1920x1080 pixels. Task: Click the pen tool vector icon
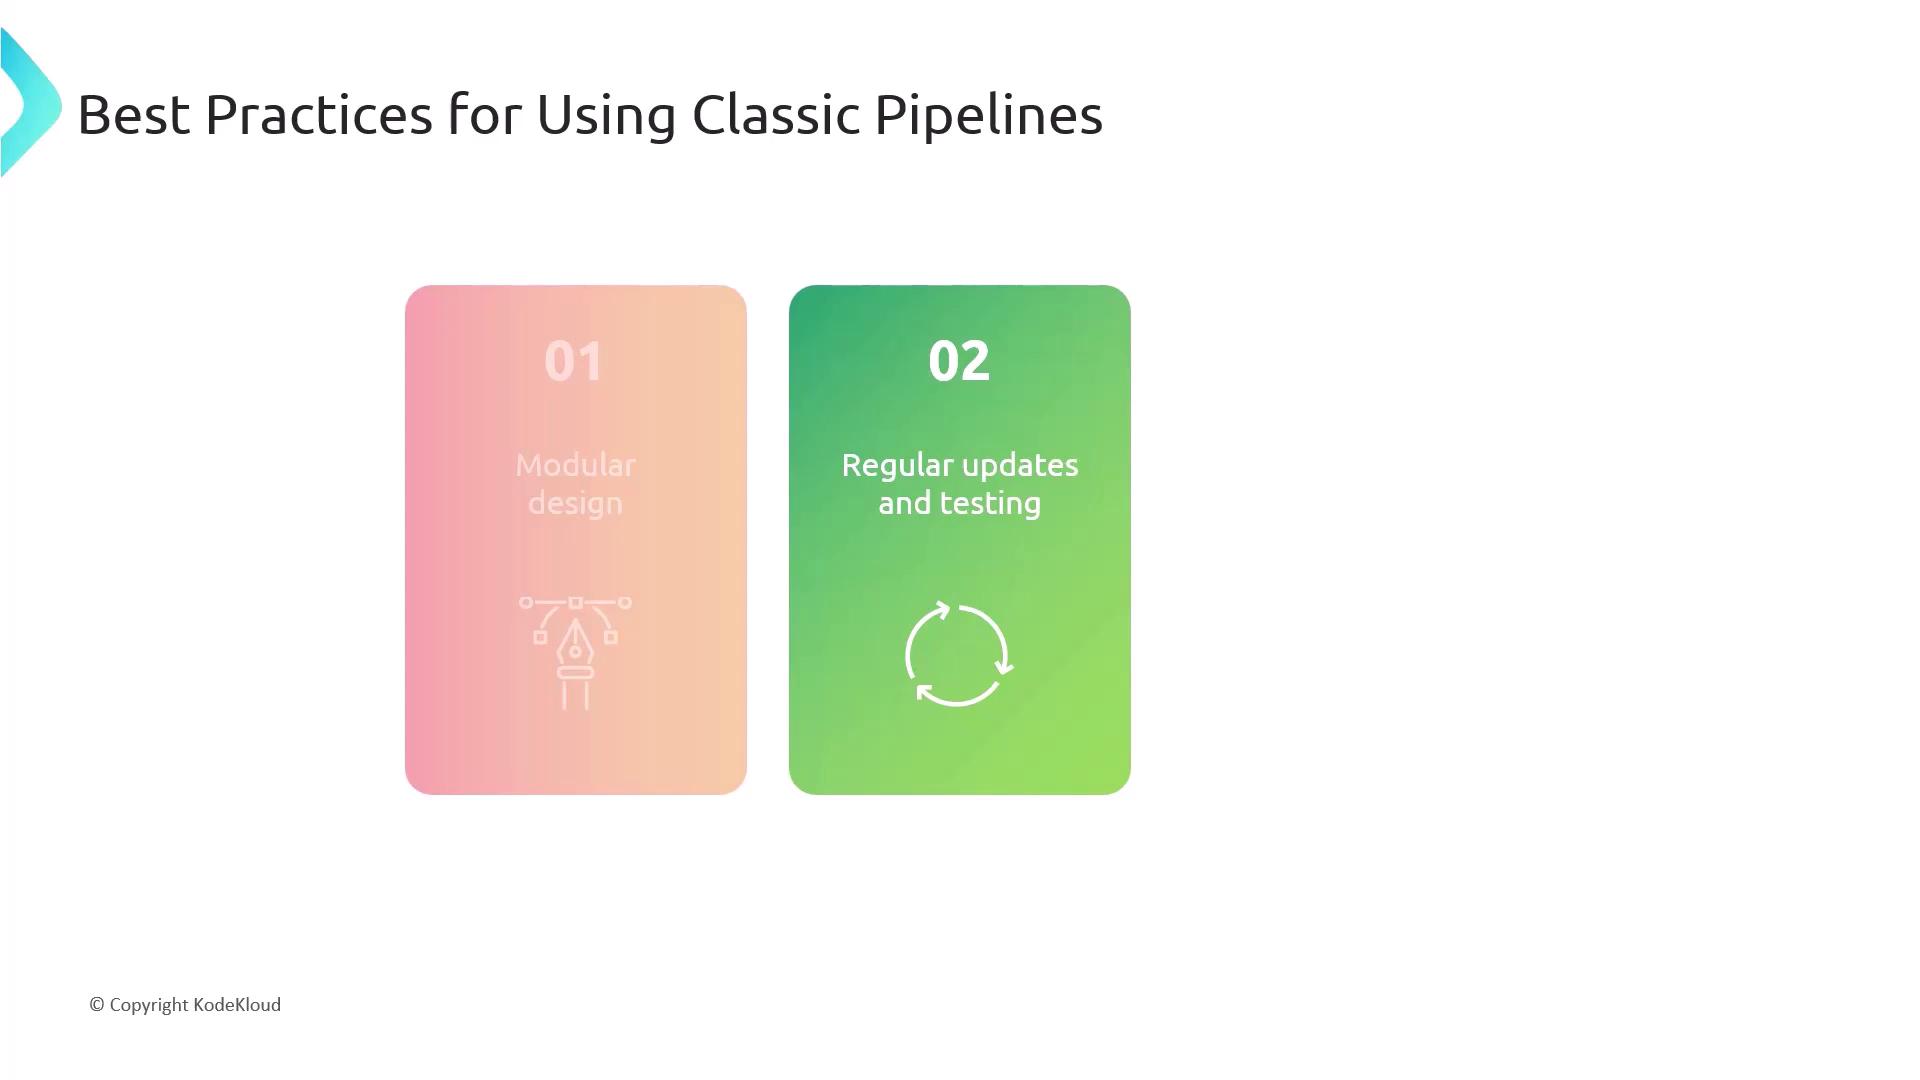pyautogui.click(x=575, y=652)
